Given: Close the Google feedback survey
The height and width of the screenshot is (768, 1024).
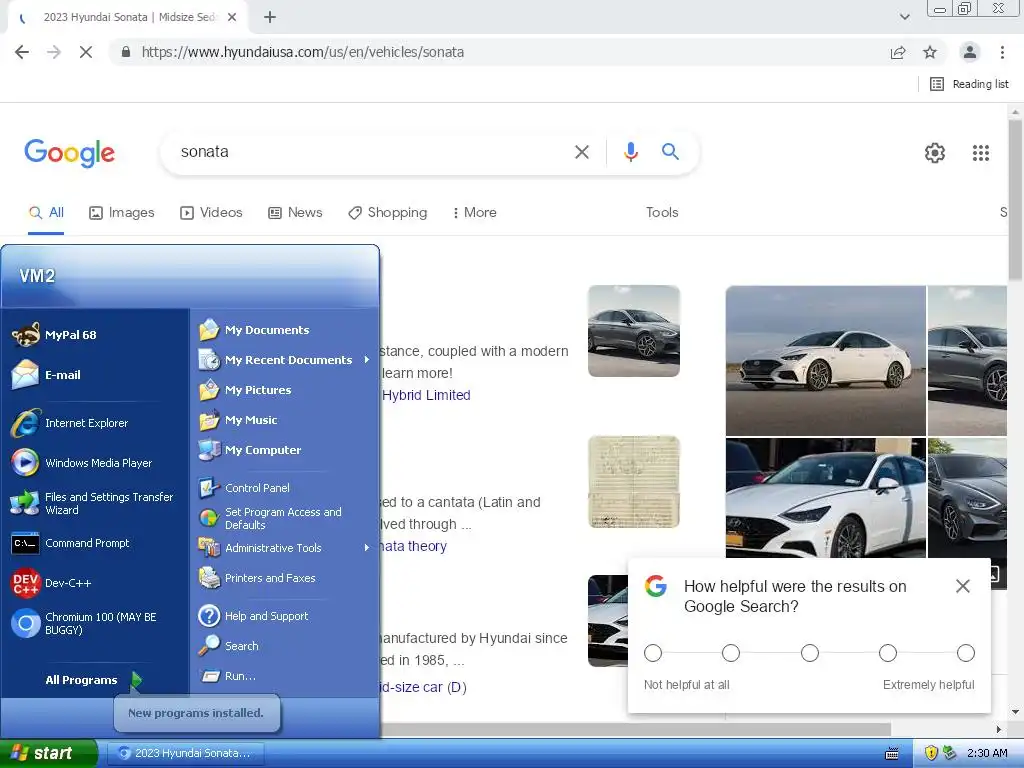Looking at the screenshot, I should coord(962,586).
